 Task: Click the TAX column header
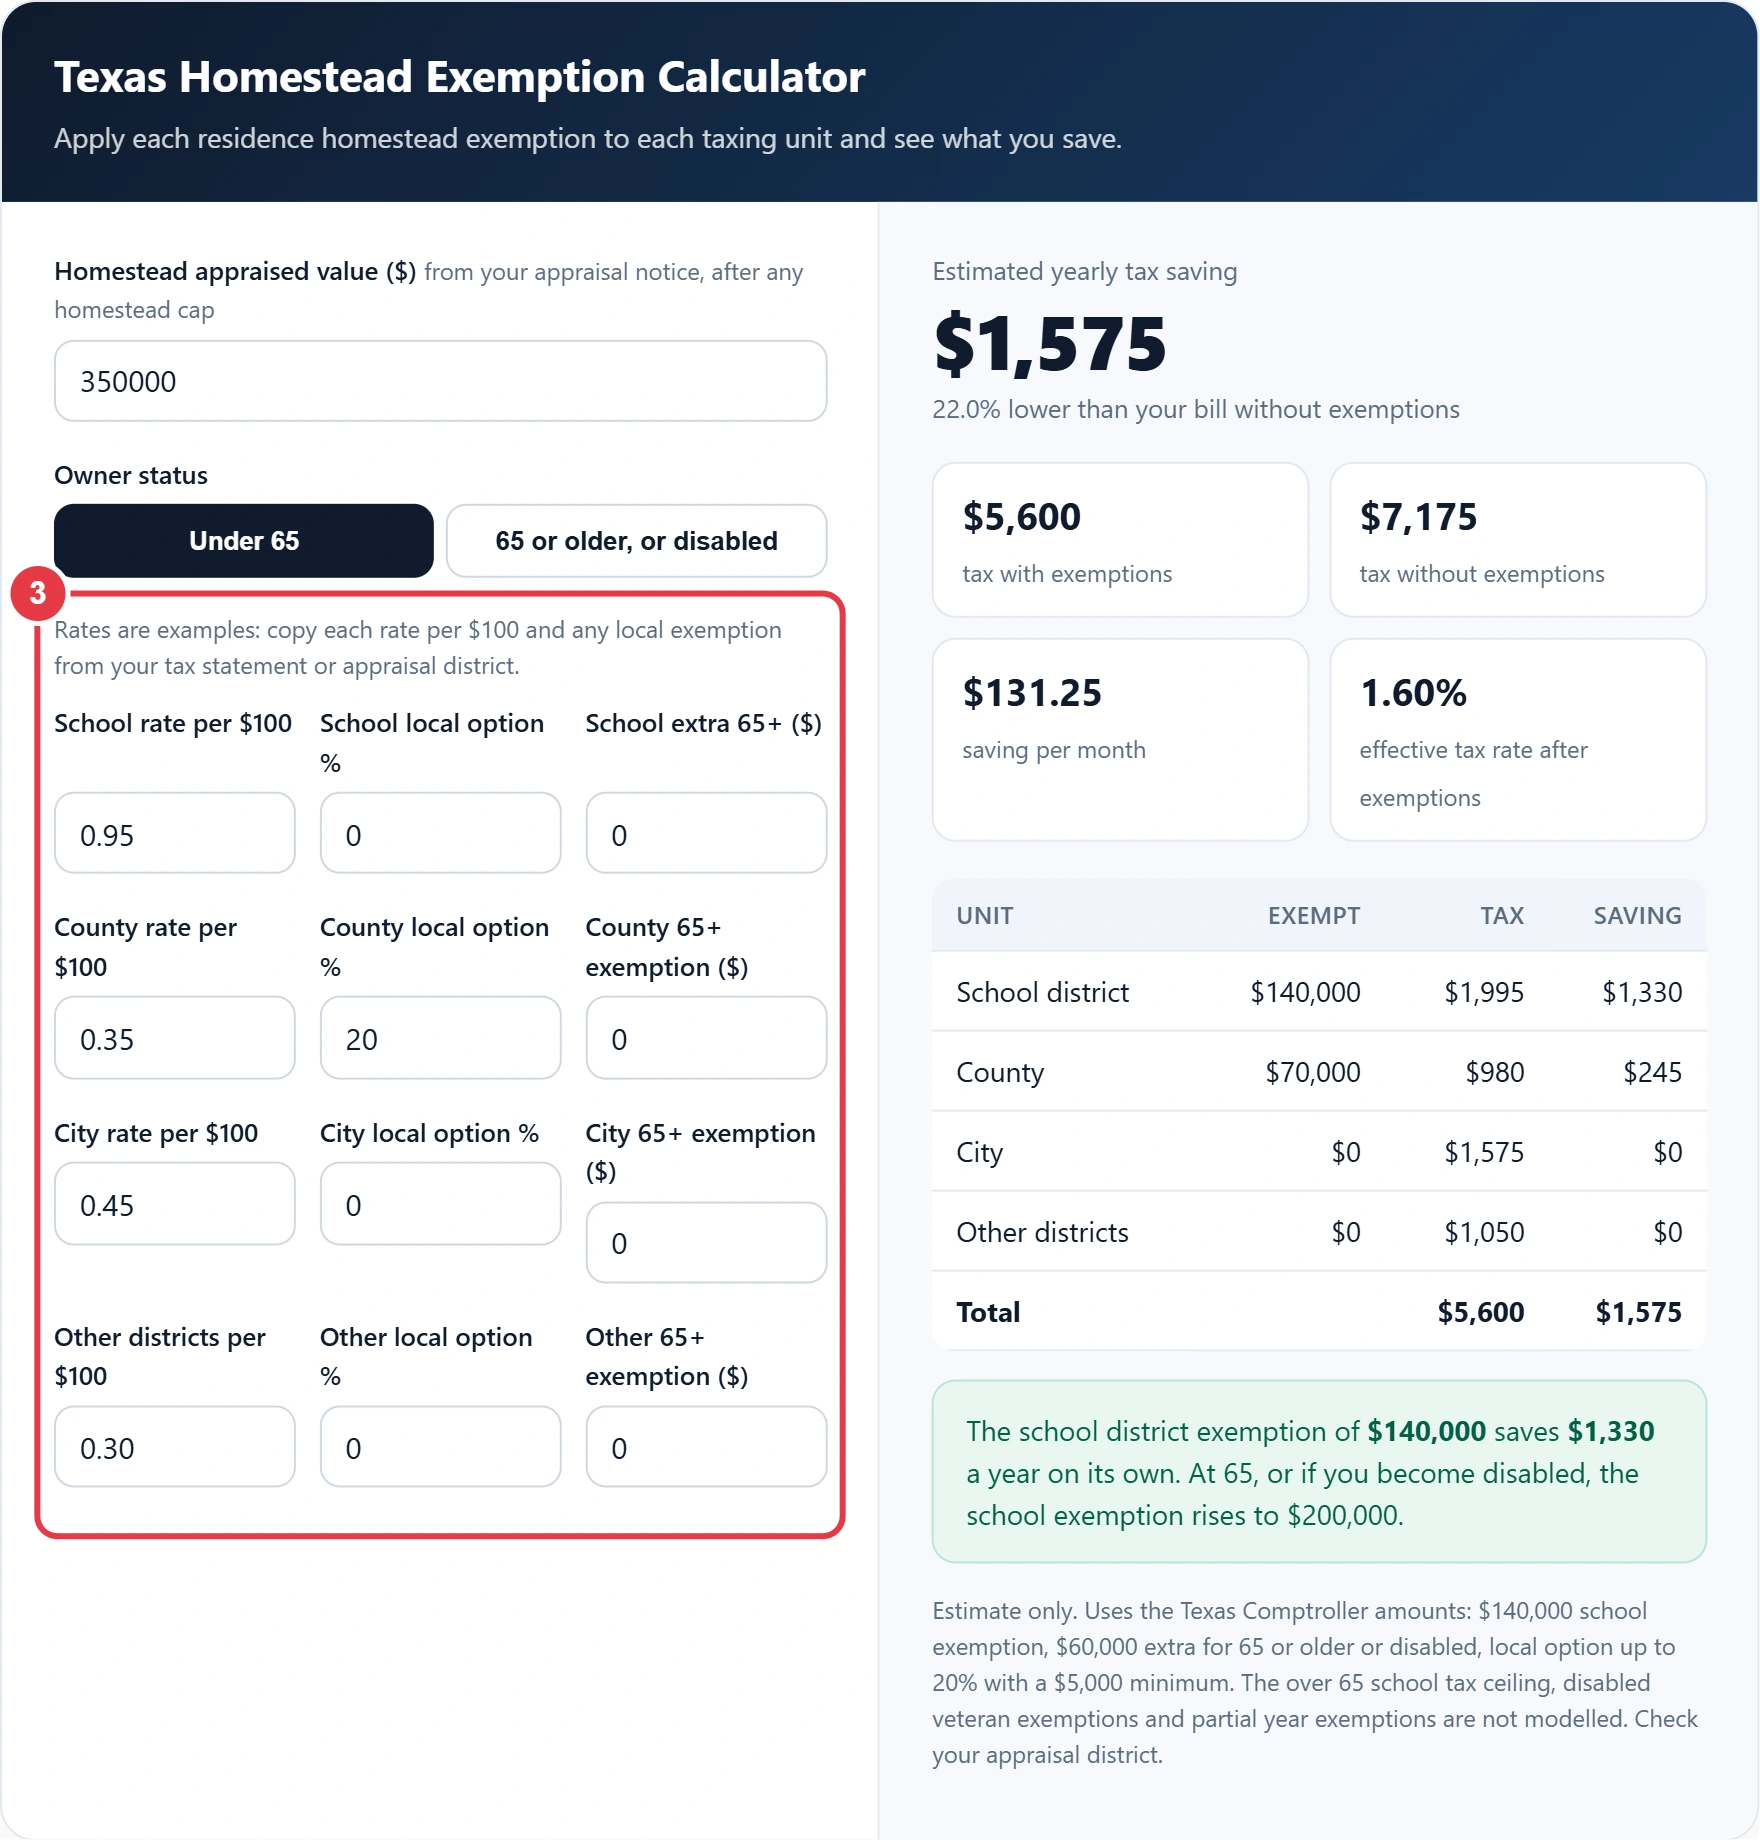point(1502,915)
